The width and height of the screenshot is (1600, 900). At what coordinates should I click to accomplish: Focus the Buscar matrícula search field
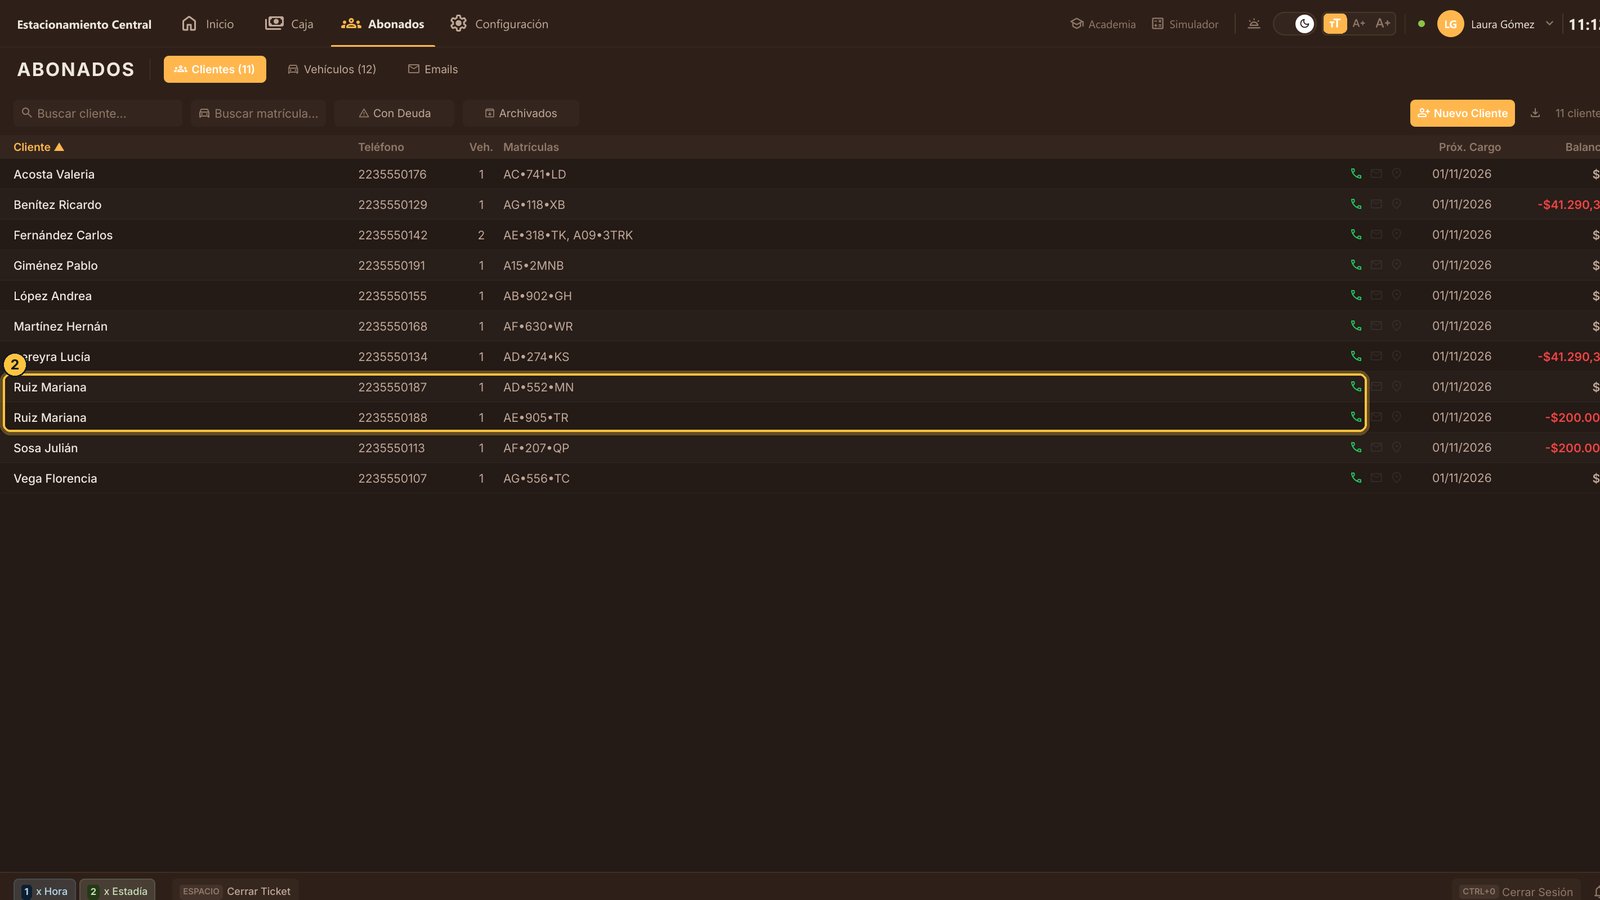pyautogui.click(x=258, y=113)
